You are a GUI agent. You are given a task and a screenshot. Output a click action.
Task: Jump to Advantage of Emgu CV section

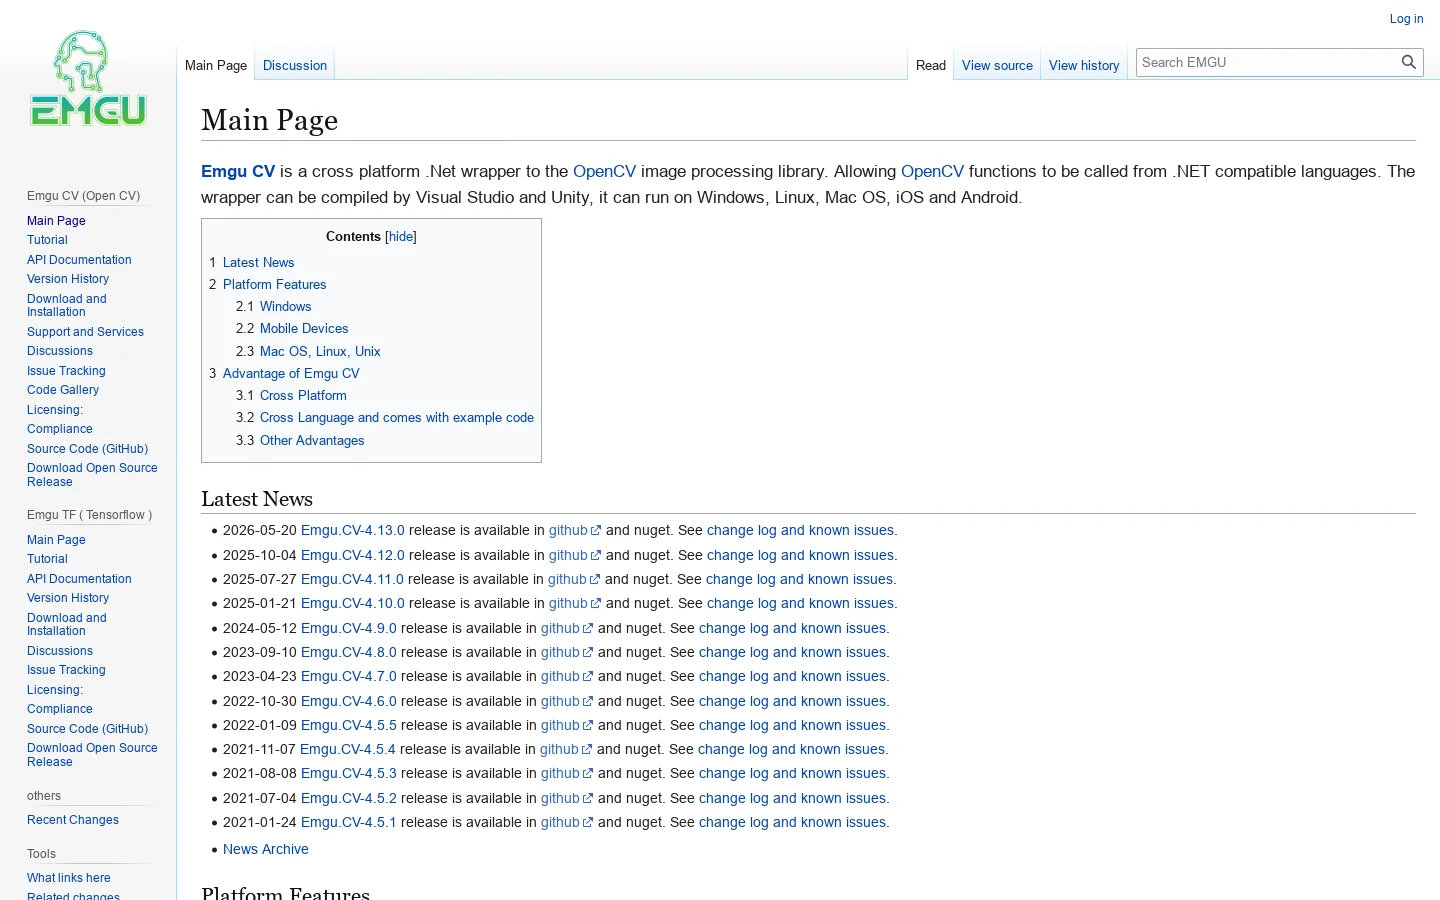(284, 374)
